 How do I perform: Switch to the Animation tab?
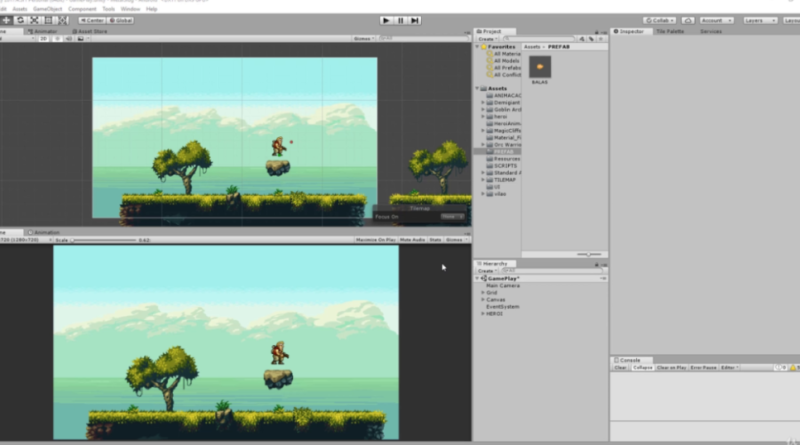(44, 233)
